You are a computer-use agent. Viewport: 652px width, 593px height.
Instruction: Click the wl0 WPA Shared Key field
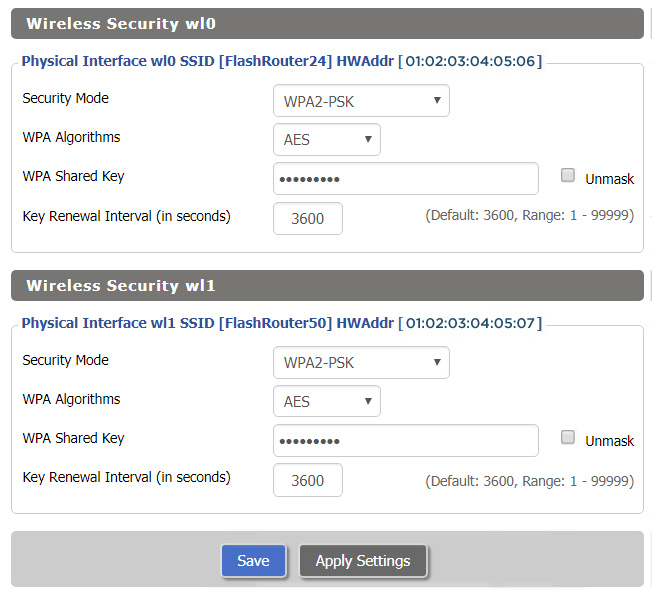(x=405, y=179)
